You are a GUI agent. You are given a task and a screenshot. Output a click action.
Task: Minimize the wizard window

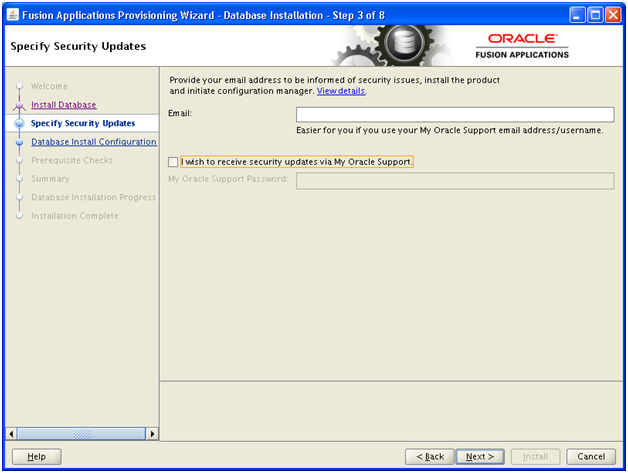point(577,16)
